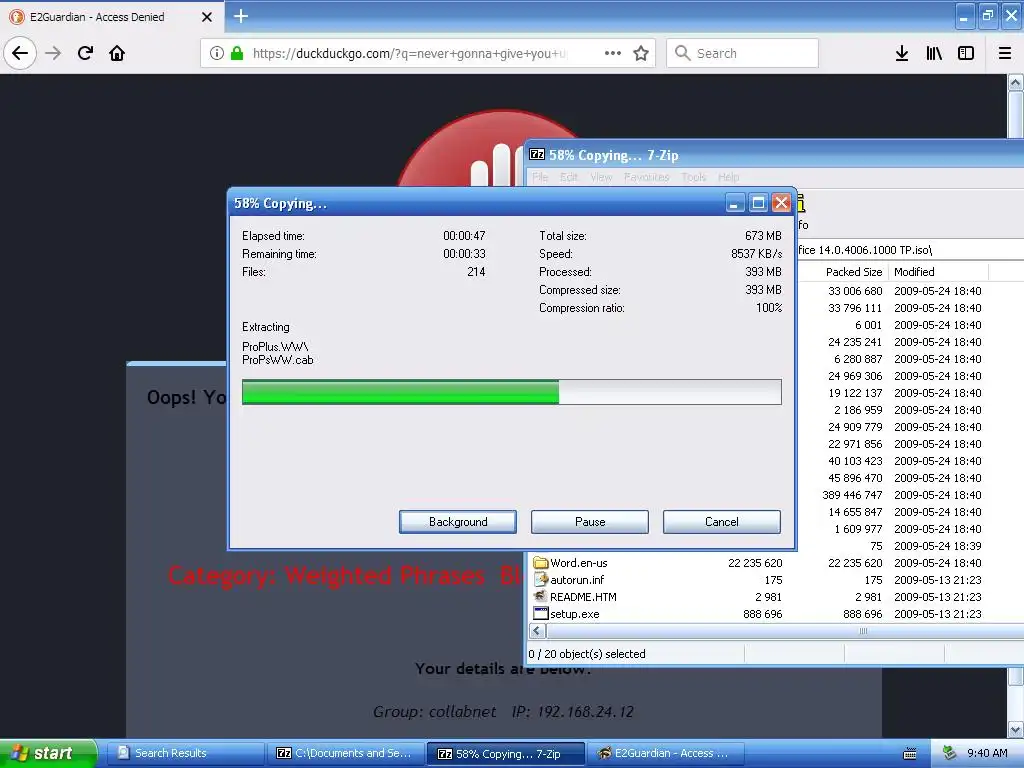Click the packed size 6 001 entry
Viewport: 1024px width, 768px height.
click(869, 325)
